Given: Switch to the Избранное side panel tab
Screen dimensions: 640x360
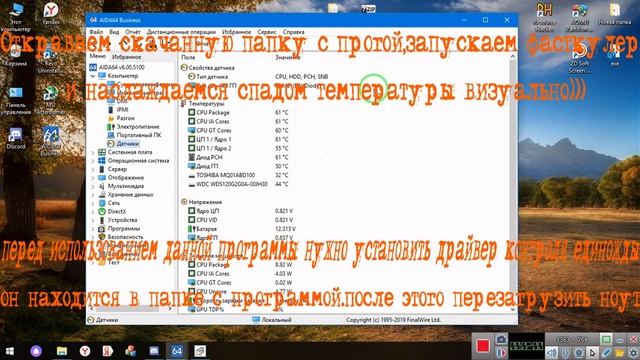Looking at the screenshot, I should point(127,57).
